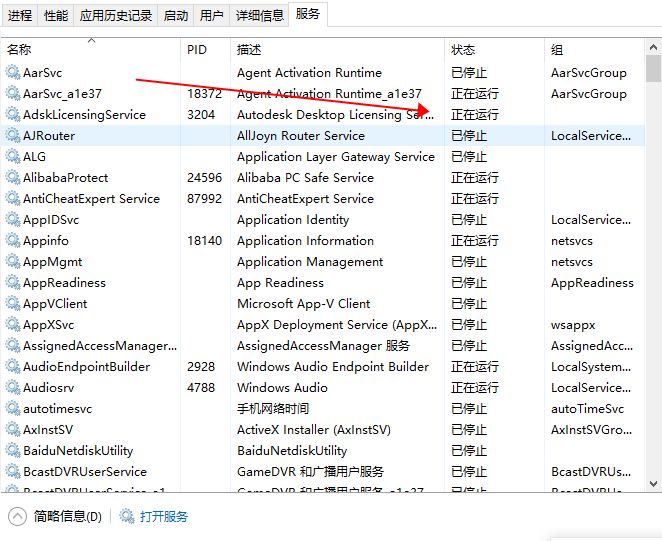Sort services by the 状态 column header
Viewport: 662px width, 541px height.
coord(463,49)
